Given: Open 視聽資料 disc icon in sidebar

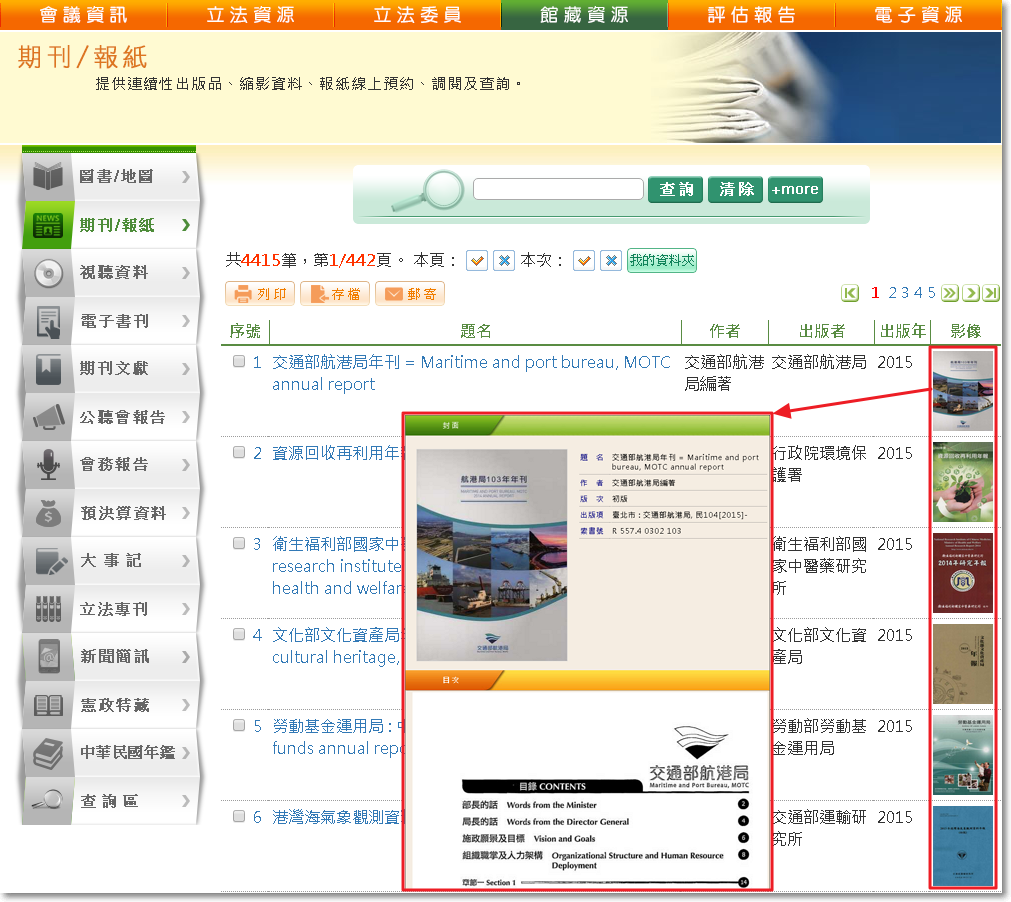Looking at the screenshot, I should pyautogui.click(x=48, y=273).
